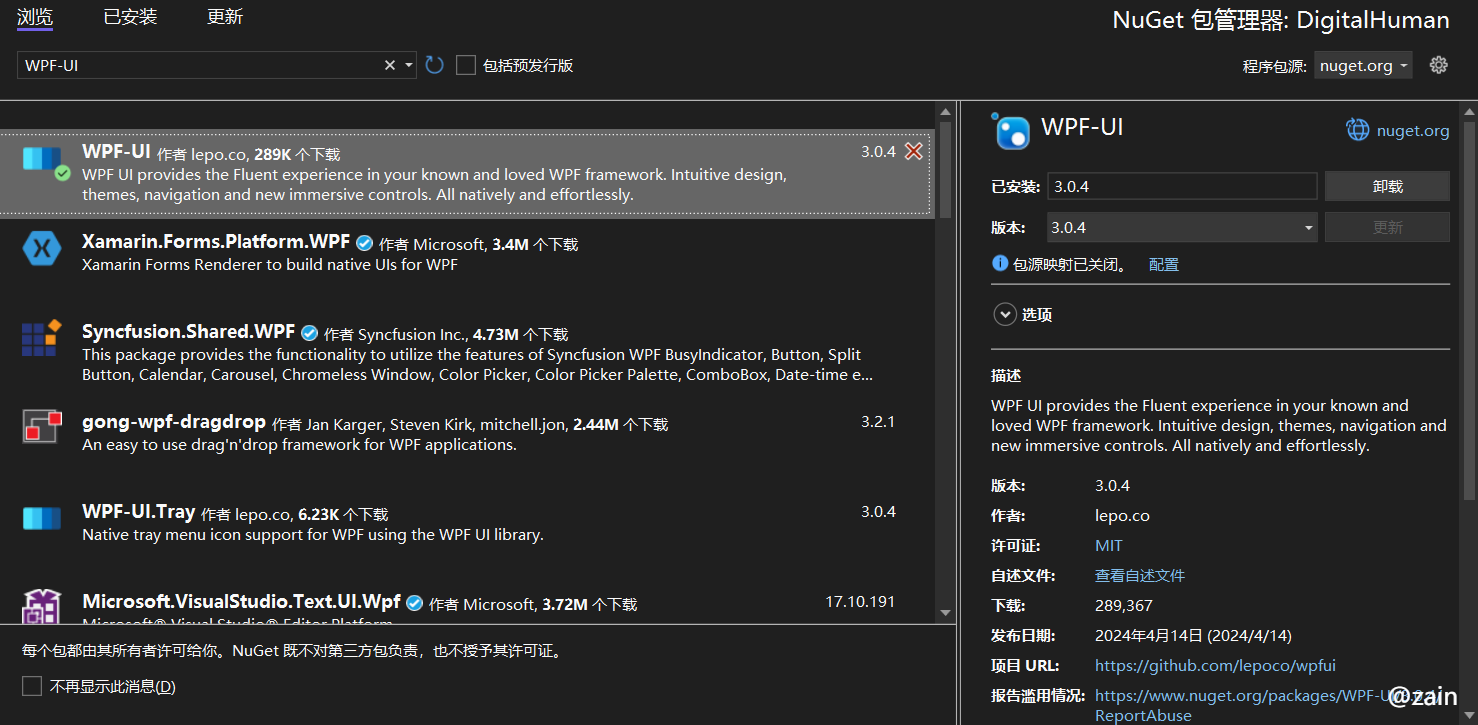Open the search box history dropdown arrow
Viewport: 1478px width, 725px height.
(x=408, y=65)
